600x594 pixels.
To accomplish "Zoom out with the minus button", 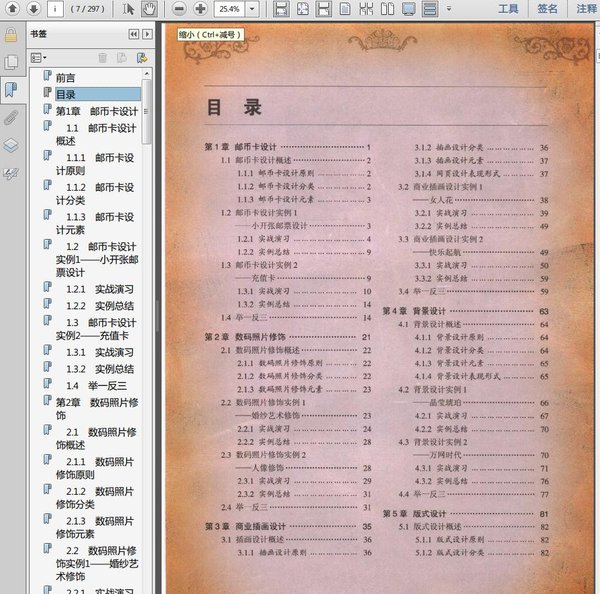I will 179,9.
